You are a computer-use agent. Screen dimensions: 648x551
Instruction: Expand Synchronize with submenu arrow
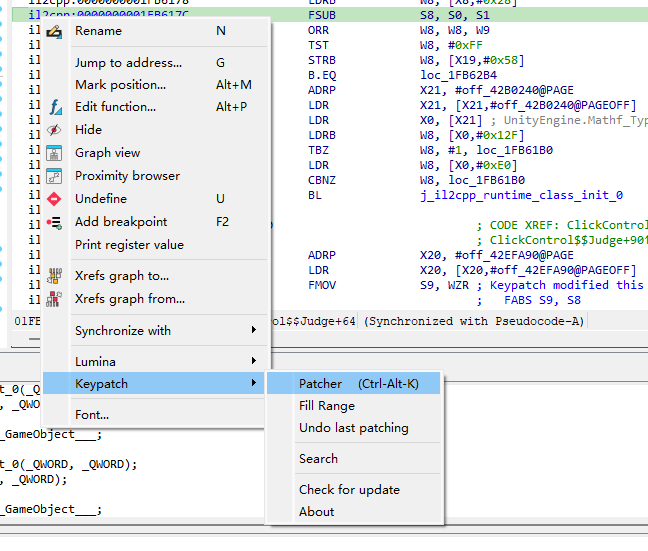tap(254, 330)
